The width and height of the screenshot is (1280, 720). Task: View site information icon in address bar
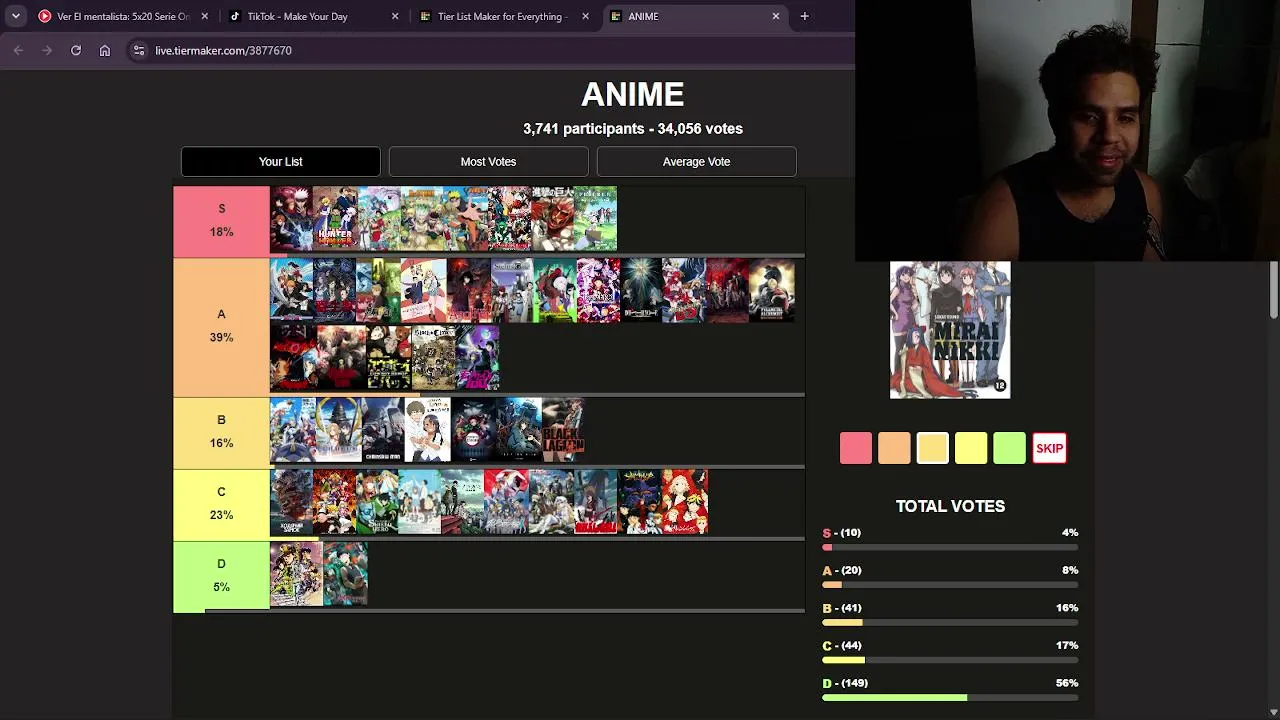point(139,50)
